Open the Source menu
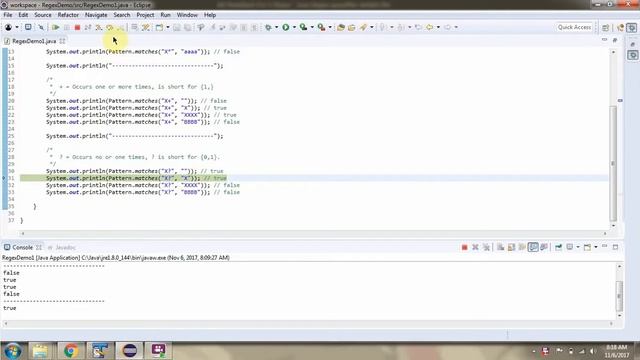Image resolution: width=640 pixels, height=360 pixels. (x=43, y=15)
